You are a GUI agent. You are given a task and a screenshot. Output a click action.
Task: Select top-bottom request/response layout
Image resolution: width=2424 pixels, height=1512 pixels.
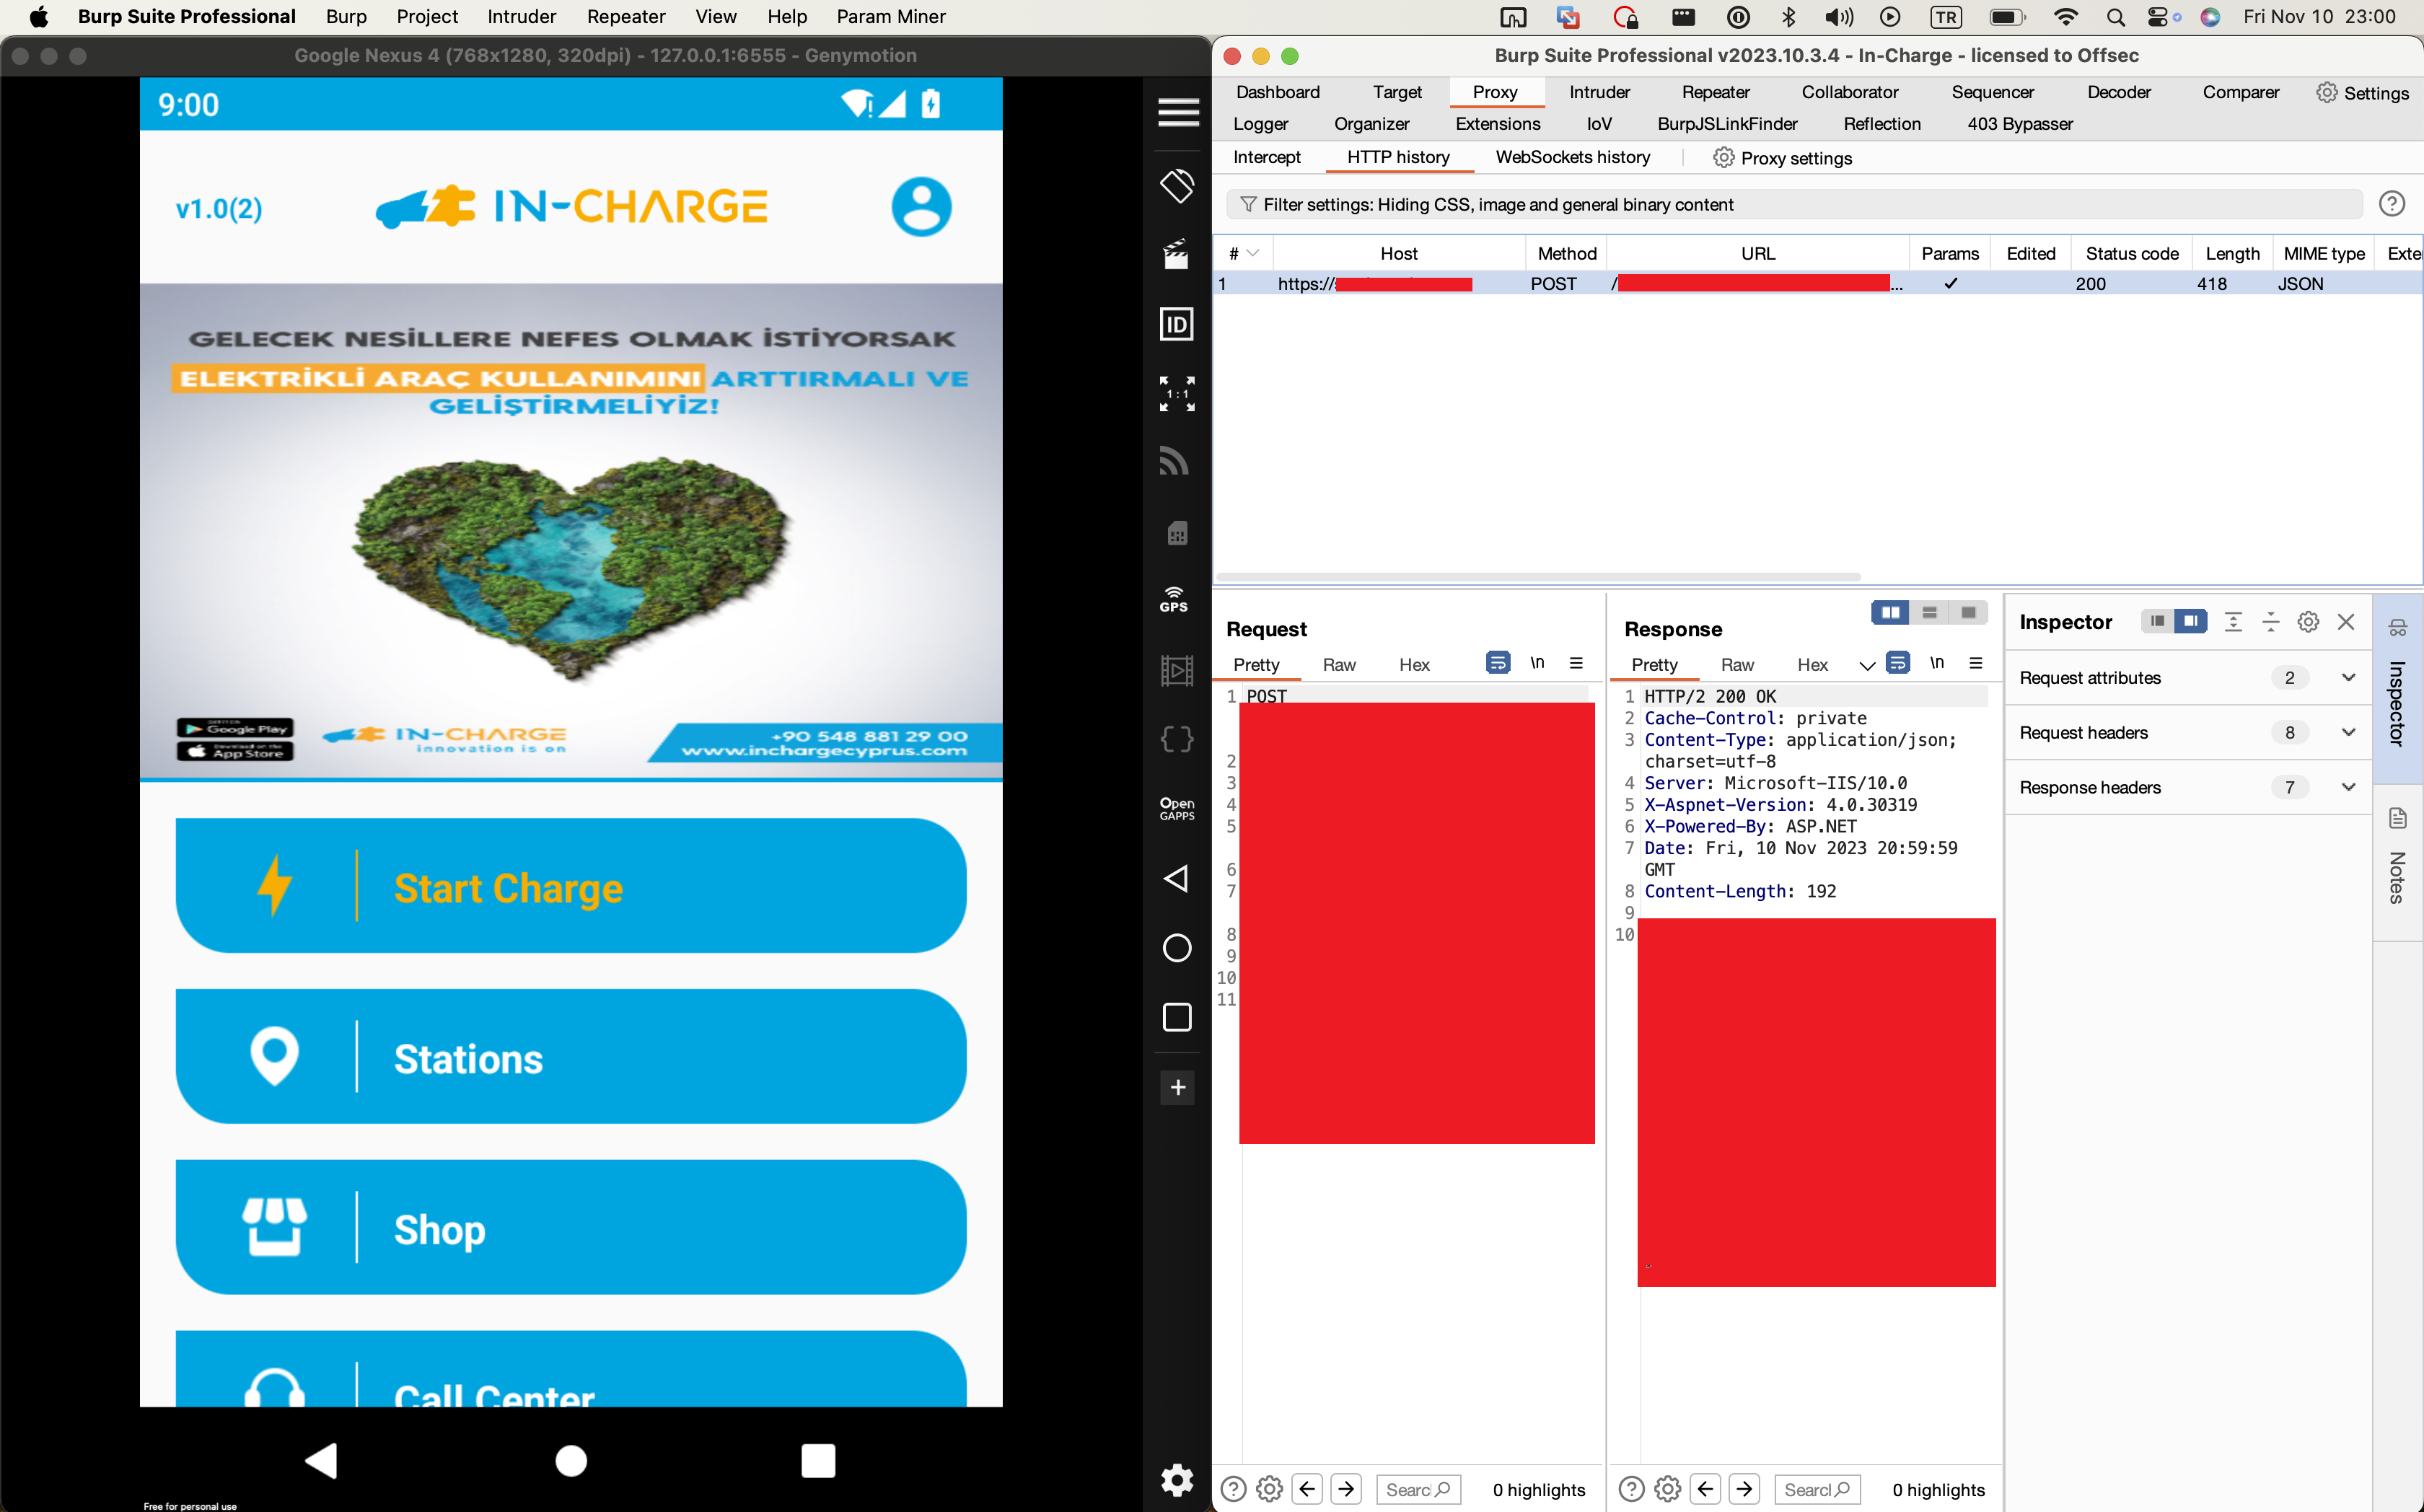[x=1929, y=612]
